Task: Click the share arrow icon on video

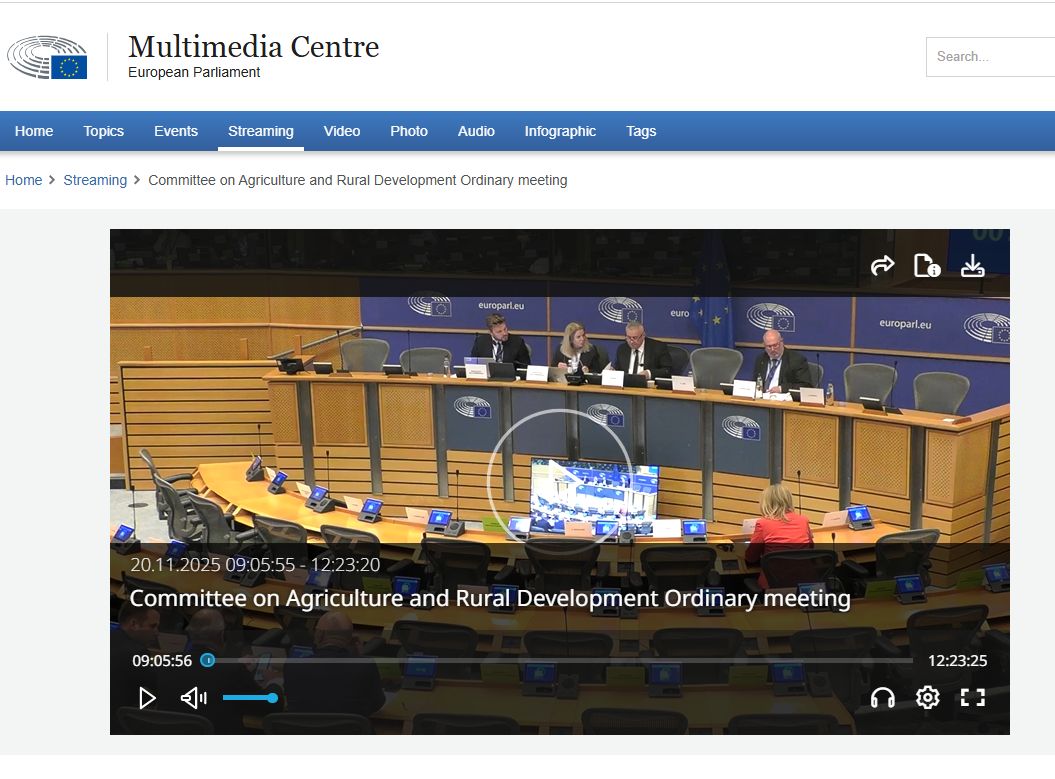Action: [x=882, y=266]
